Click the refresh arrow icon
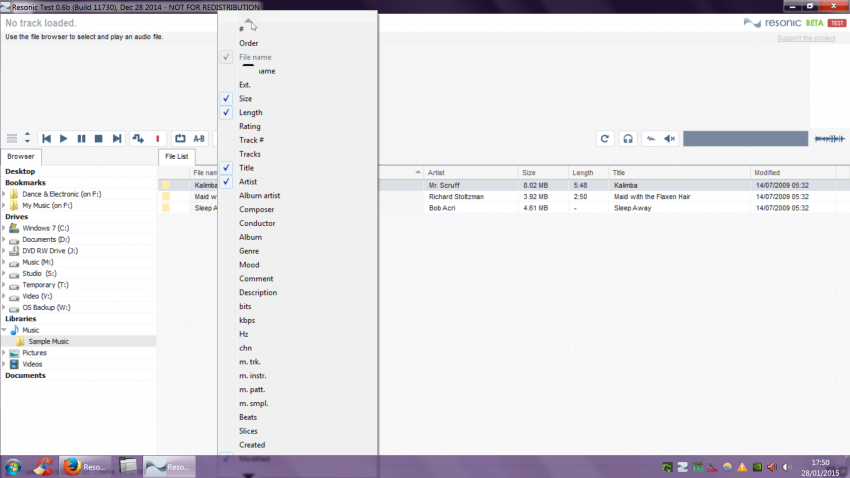Image resolution: width=850 pixels, height=478 pixels. (x=605, y=139)
